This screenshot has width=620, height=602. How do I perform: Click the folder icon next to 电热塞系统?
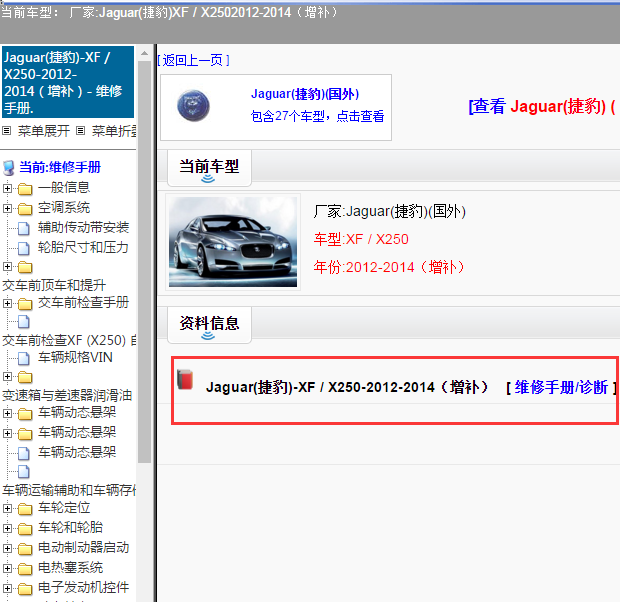(x=25, y=569)
